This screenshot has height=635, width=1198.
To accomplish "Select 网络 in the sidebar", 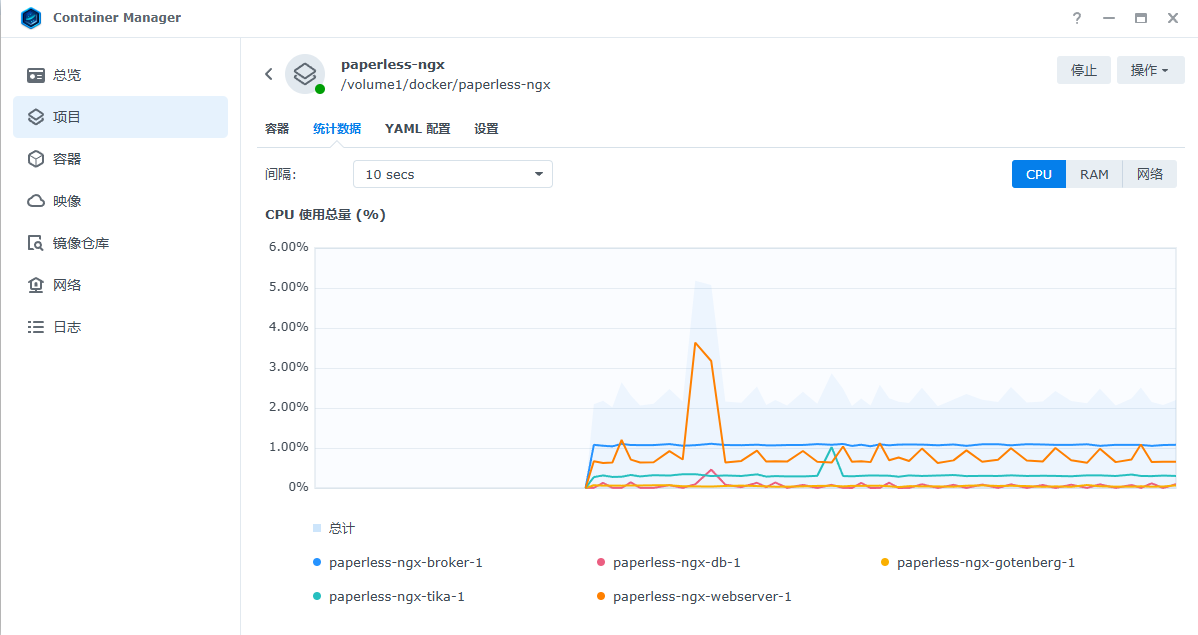I will point(121,285).
